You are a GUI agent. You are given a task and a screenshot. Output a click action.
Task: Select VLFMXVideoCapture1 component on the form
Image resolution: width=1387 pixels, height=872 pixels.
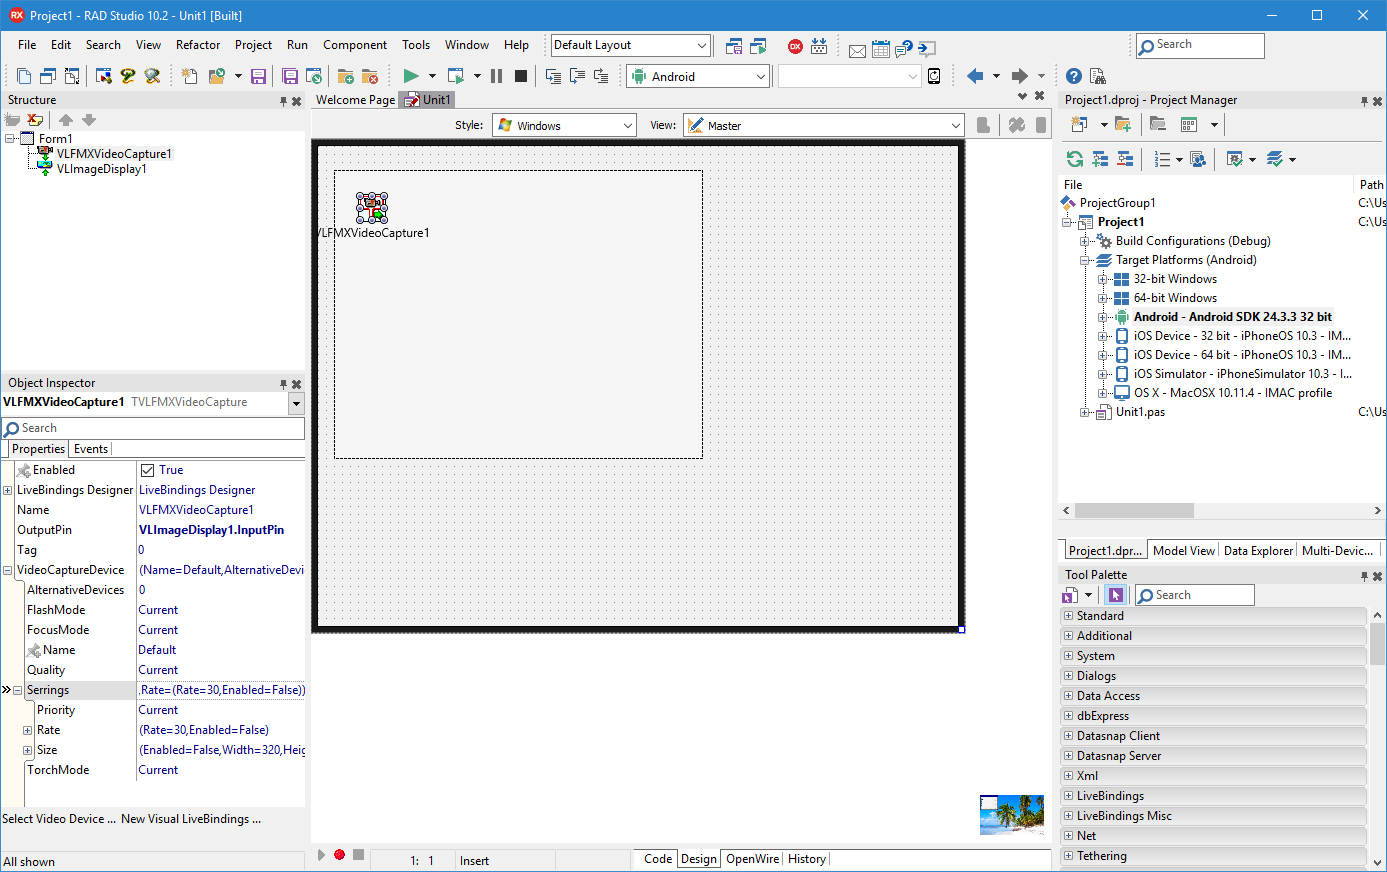[x=372, y=207]
